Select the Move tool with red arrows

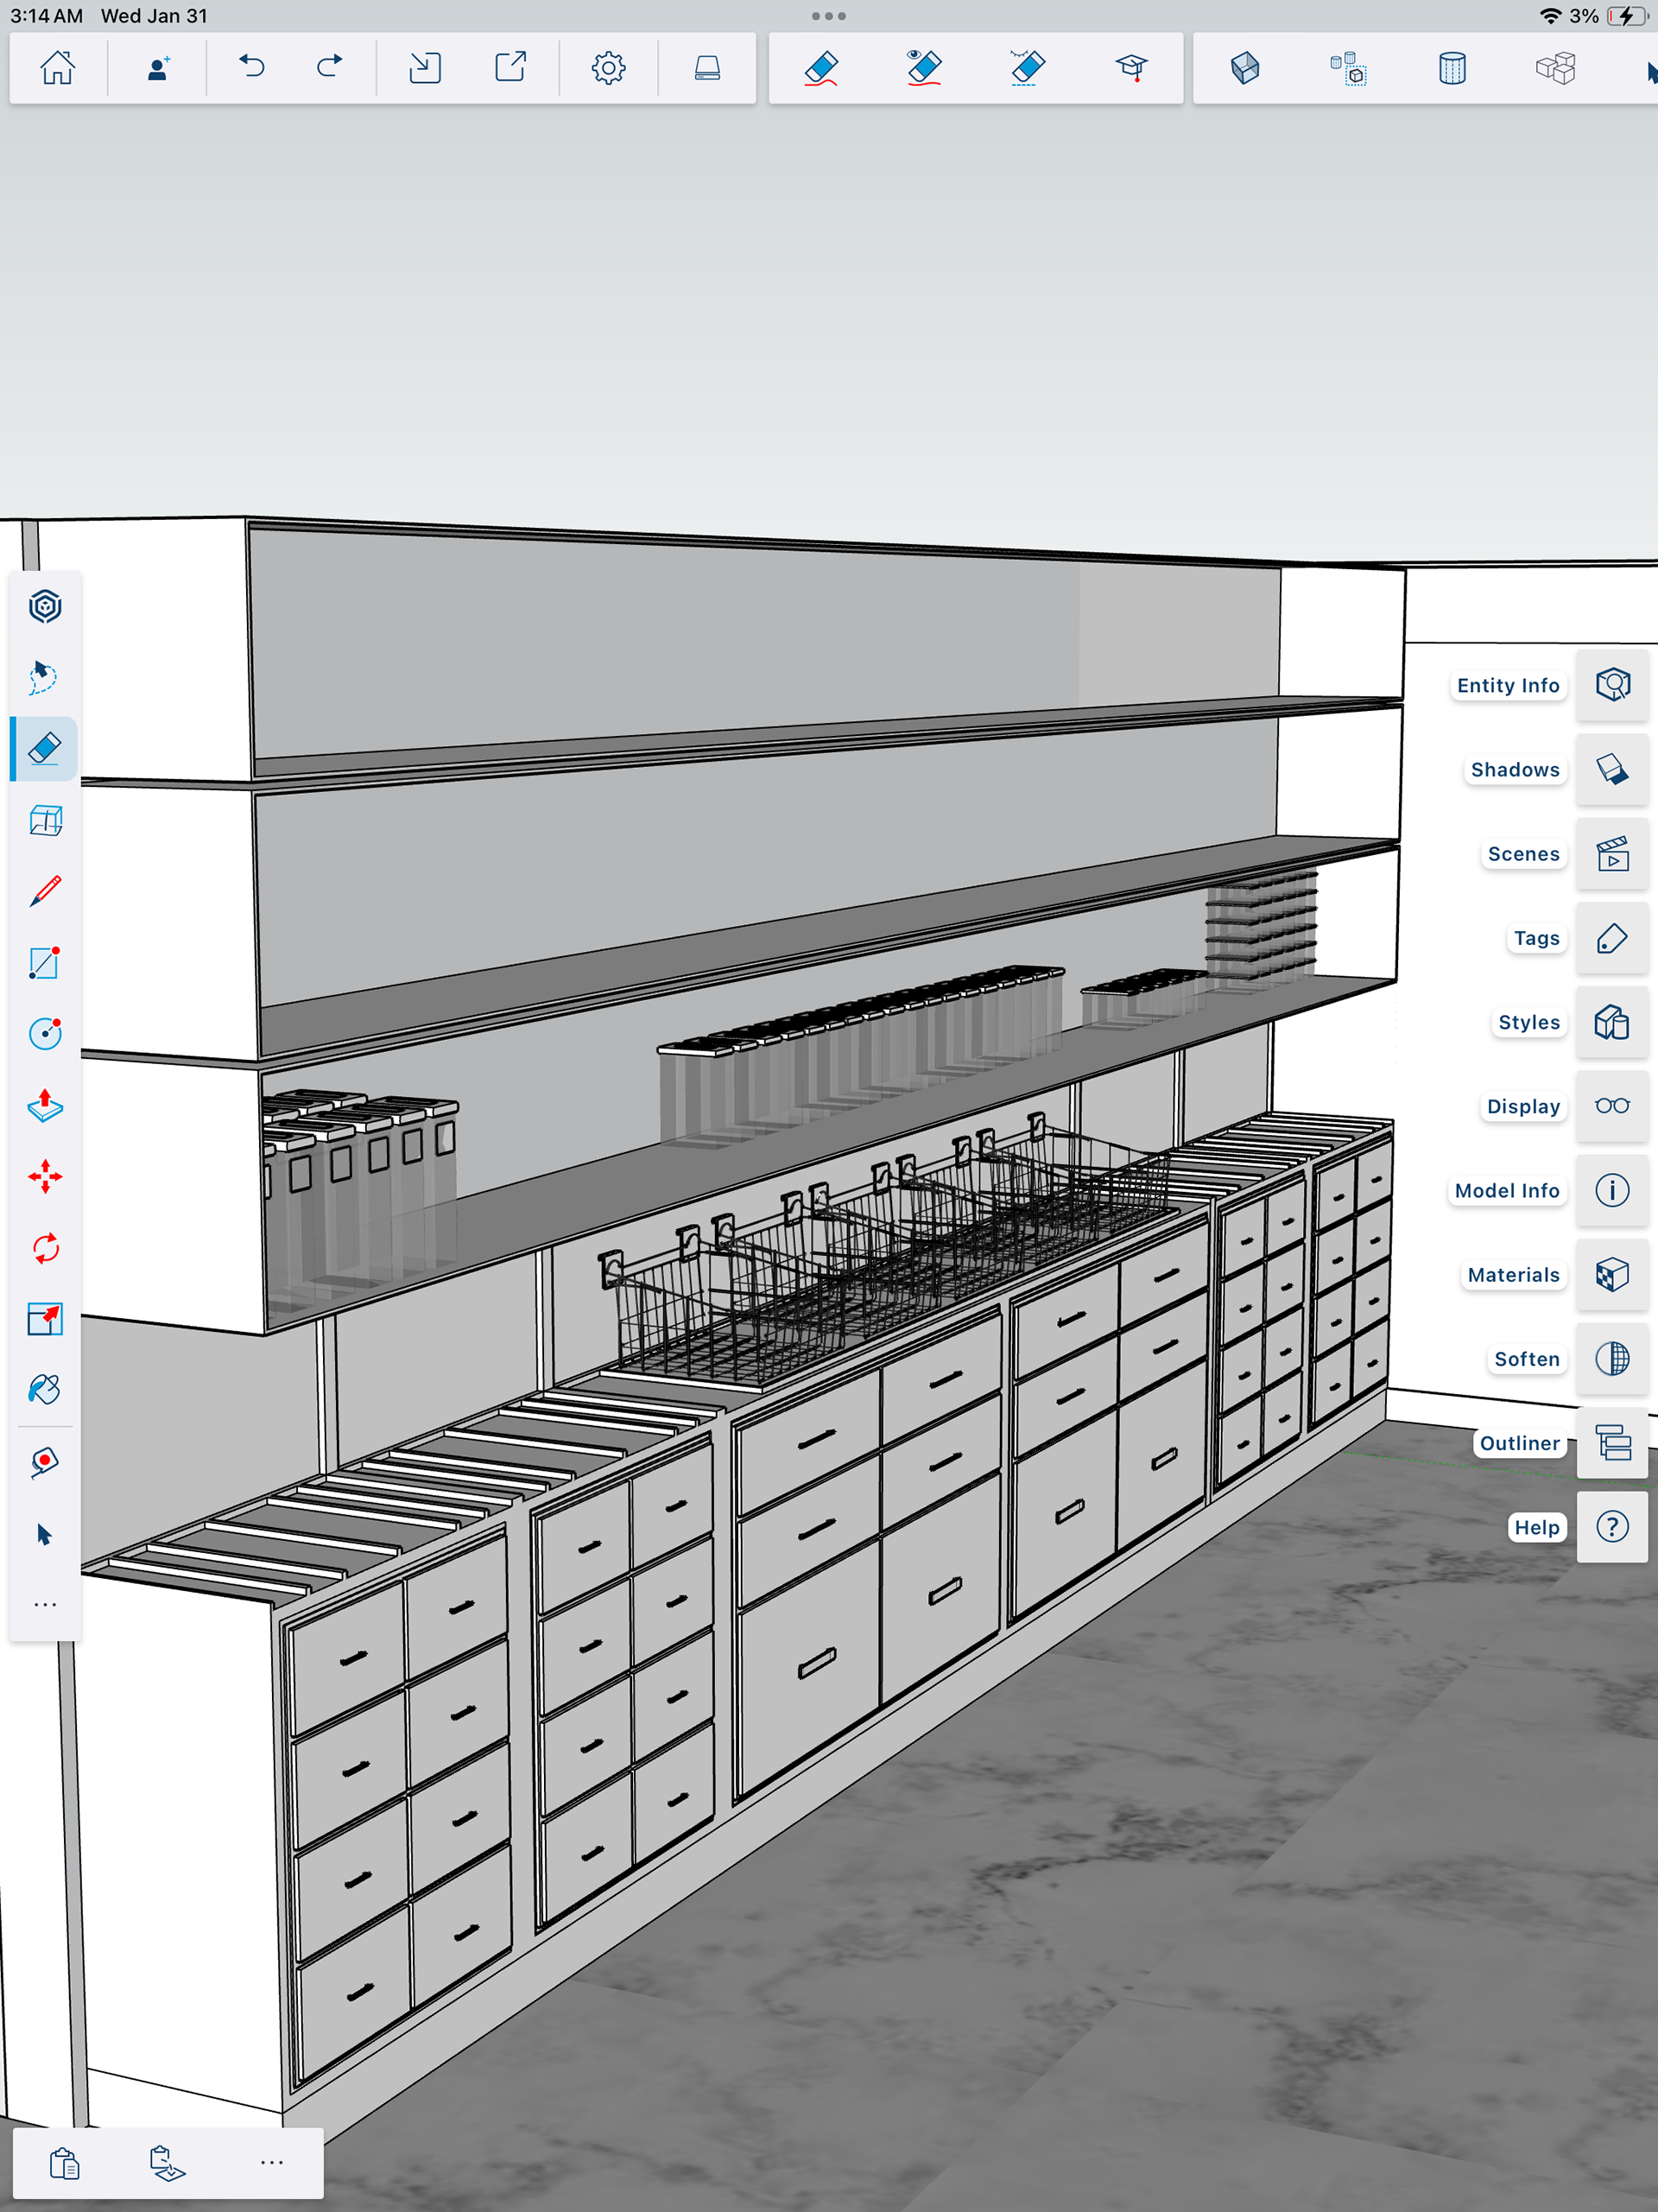pos(45,1176)
